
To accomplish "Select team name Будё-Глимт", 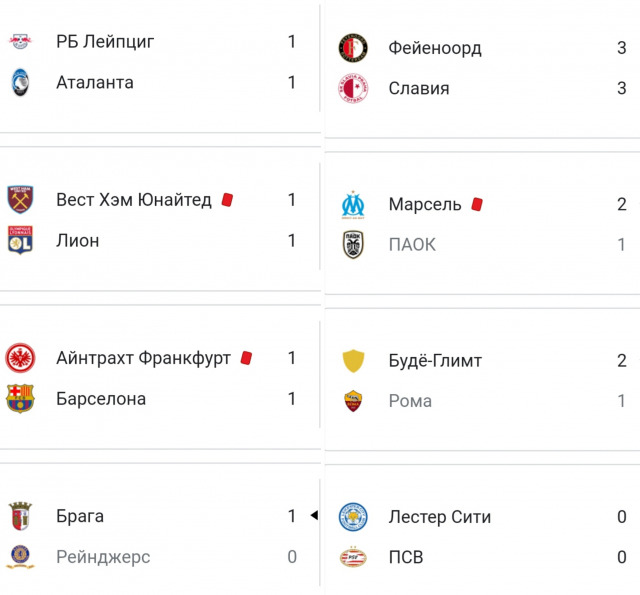I will (x=435, y=361).
